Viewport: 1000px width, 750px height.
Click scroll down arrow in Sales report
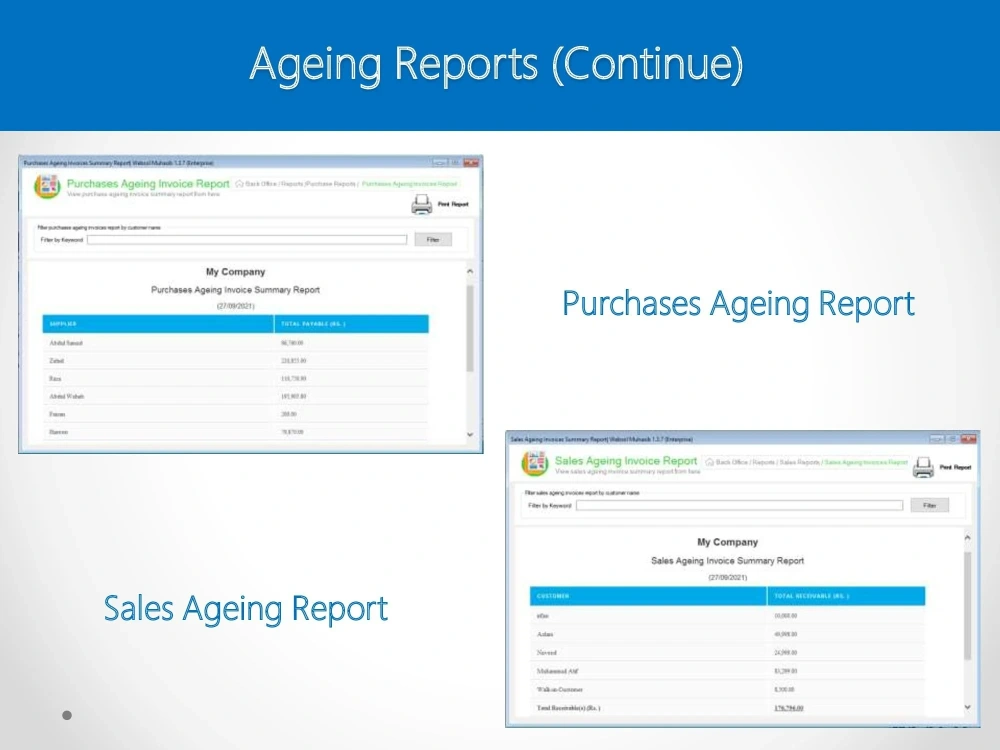pyautogui.click(x=967, y=707)
